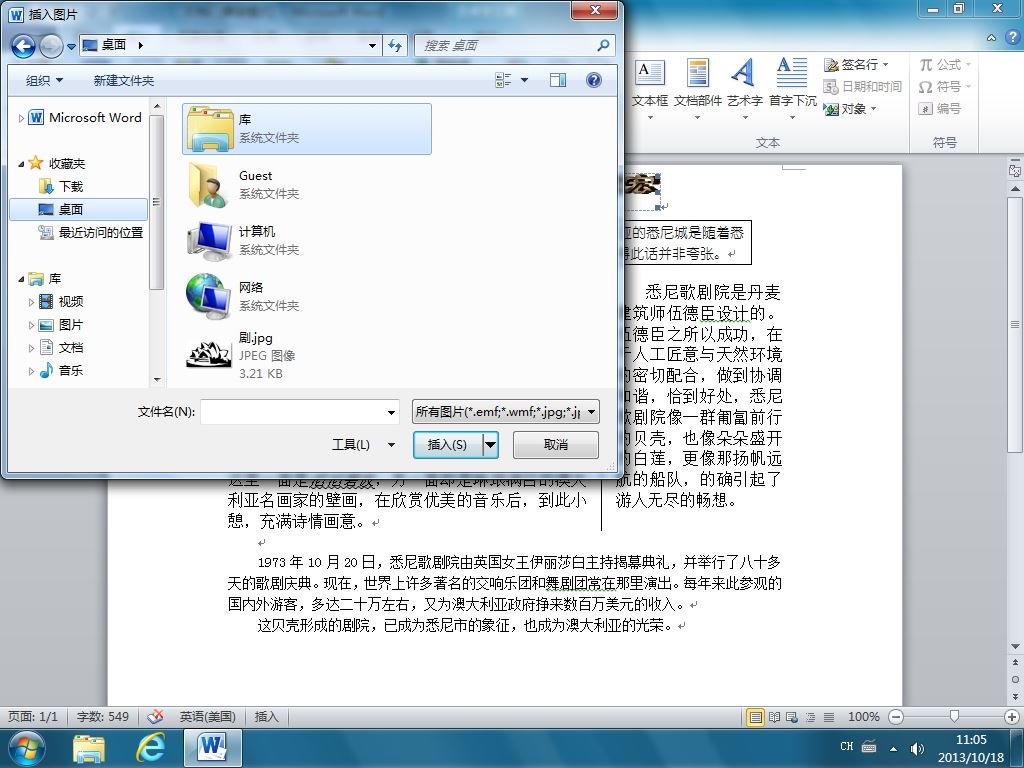The width and height of the screenshot is (1024, 768).
Task: Toggle the preview pane icon
Action: [x=558, y=80]
